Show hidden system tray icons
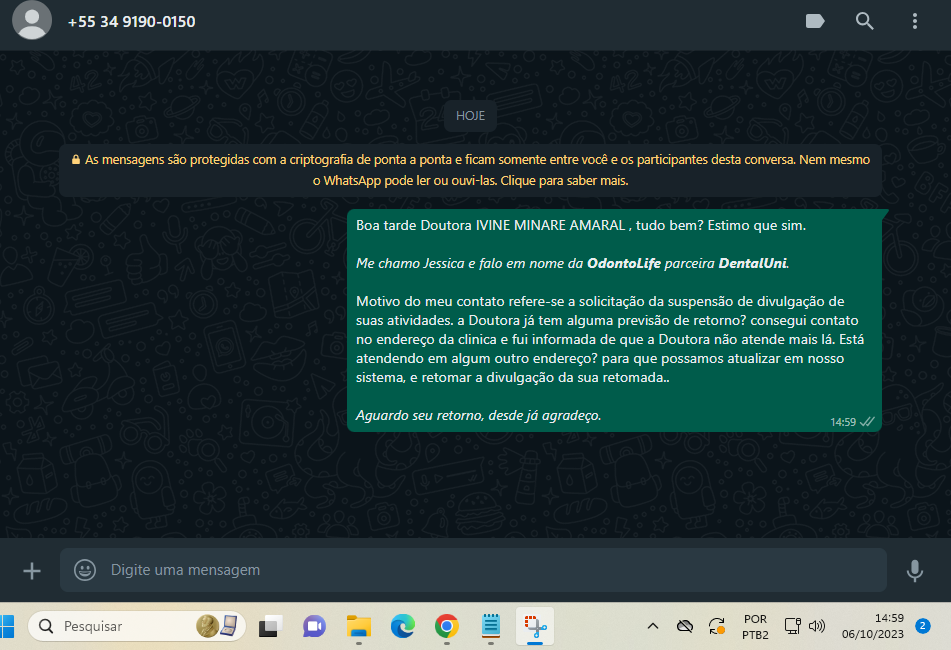 click(x=653, y=626)
